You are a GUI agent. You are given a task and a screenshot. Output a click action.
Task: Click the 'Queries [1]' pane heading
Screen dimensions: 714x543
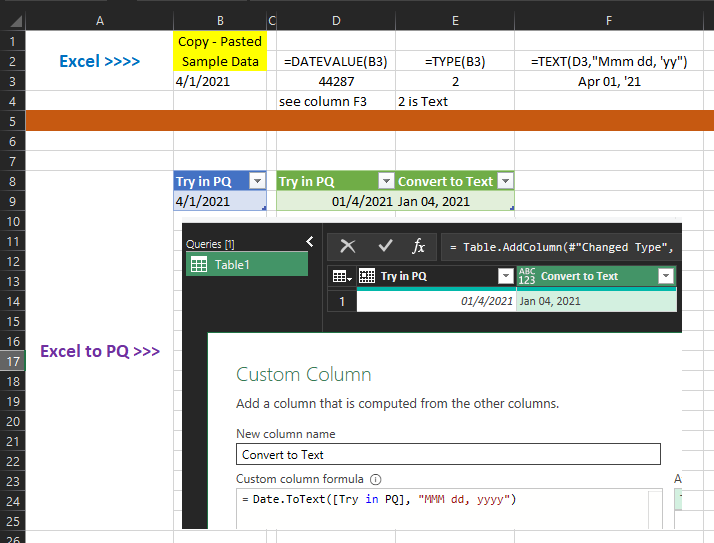pyautogui.click(x=210, y=244)
